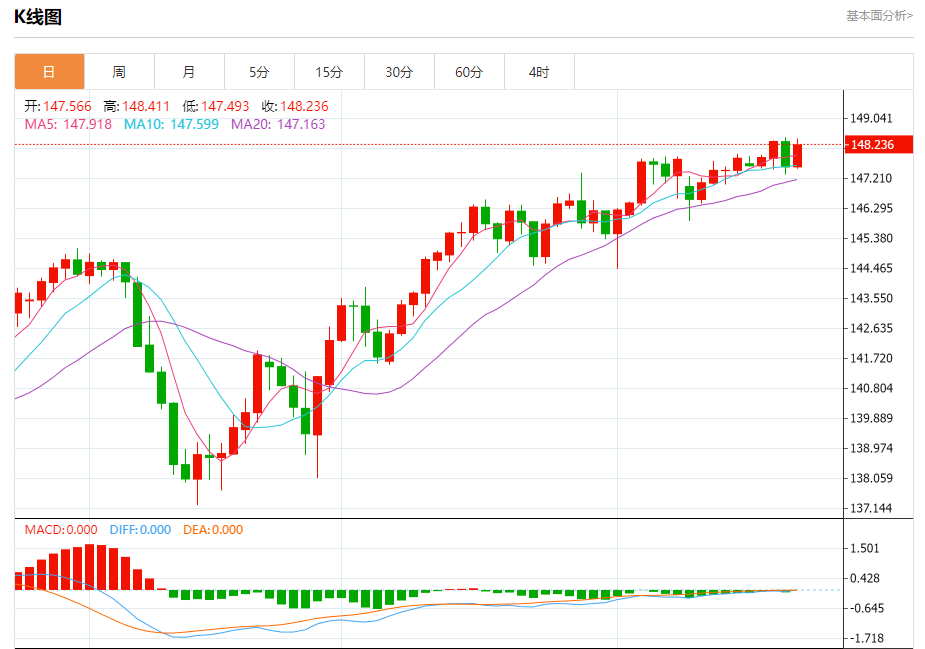
Task: Open the 60分 interval tab
Action: (470, 72)
